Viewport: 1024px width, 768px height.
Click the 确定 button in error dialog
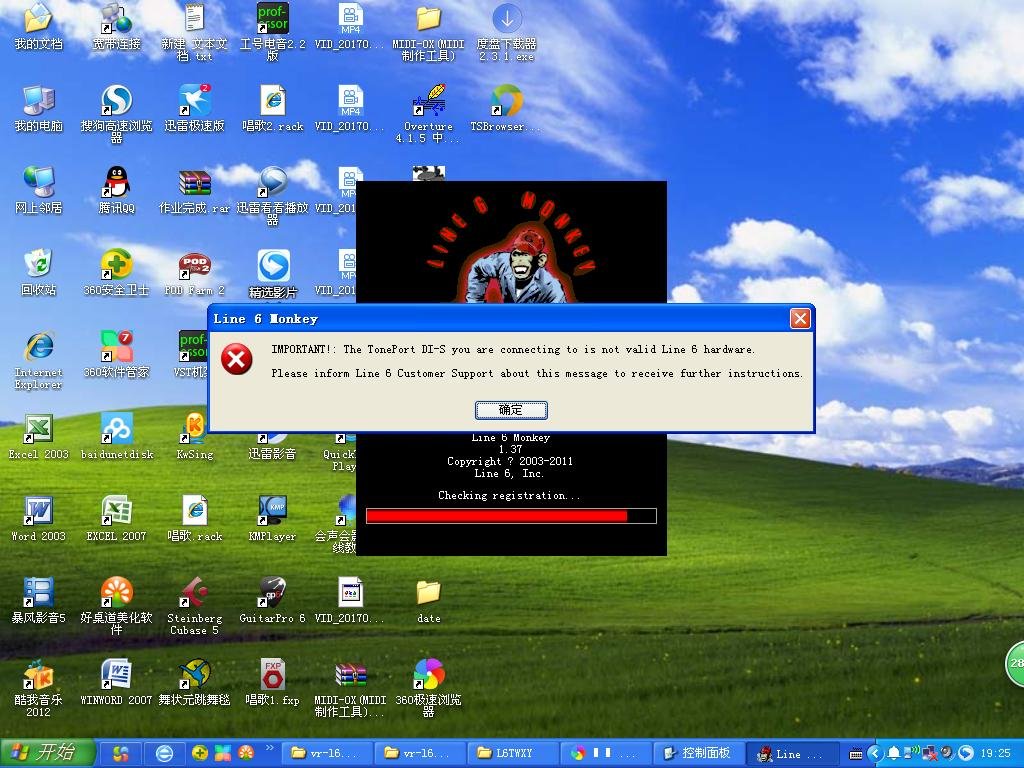click(511, 410)
